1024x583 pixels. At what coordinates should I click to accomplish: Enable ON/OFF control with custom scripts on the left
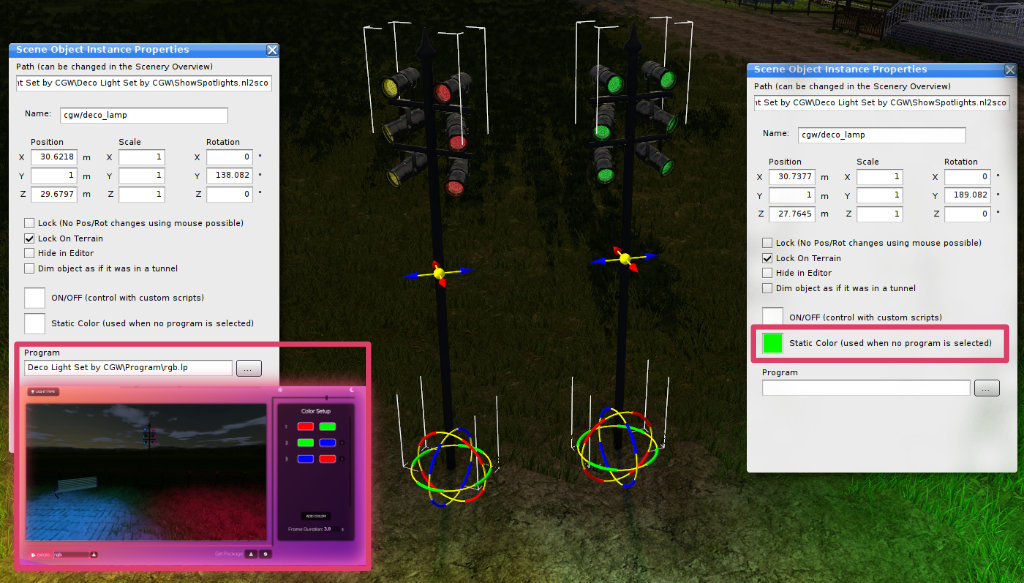click(34, 297)
